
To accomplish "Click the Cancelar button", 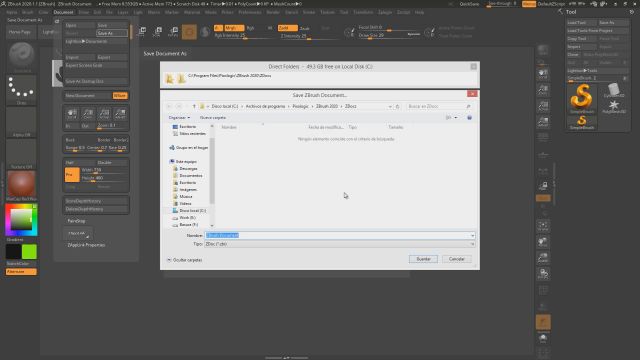I will [x=456, y=259].
